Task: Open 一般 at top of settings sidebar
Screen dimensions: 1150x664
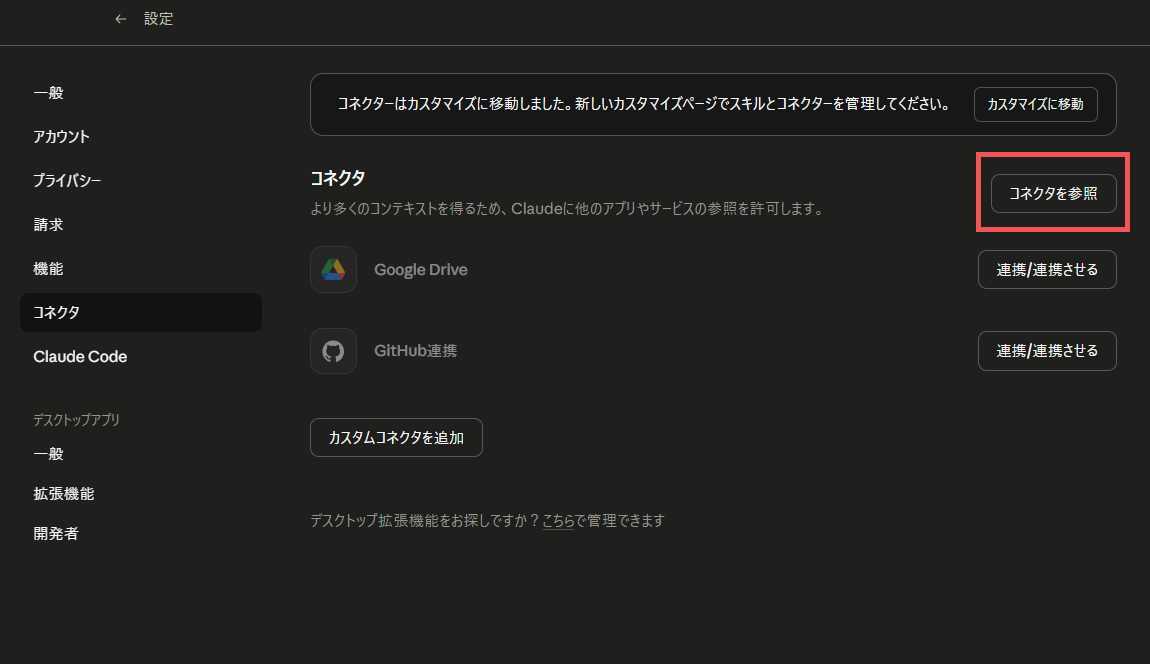Action: (x=49, y=93)
